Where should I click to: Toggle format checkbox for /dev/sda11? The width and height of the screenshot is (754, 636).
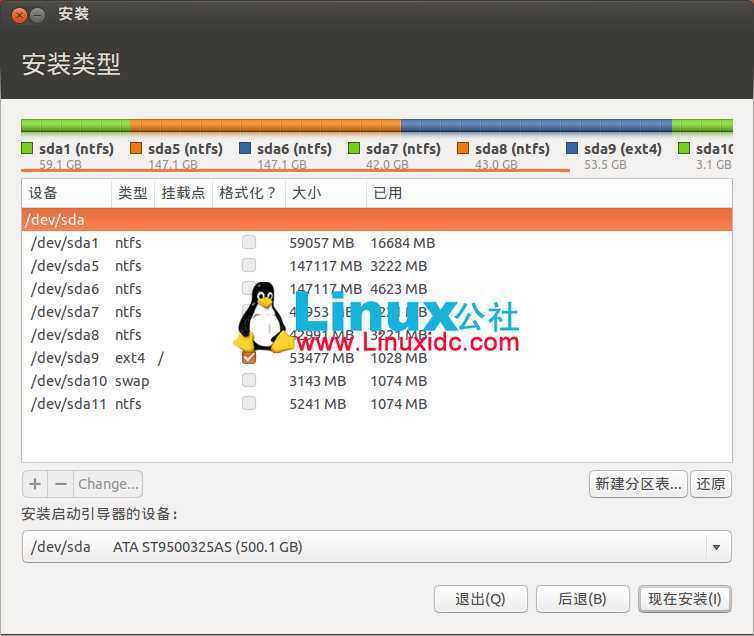click(x=249, y=403)
